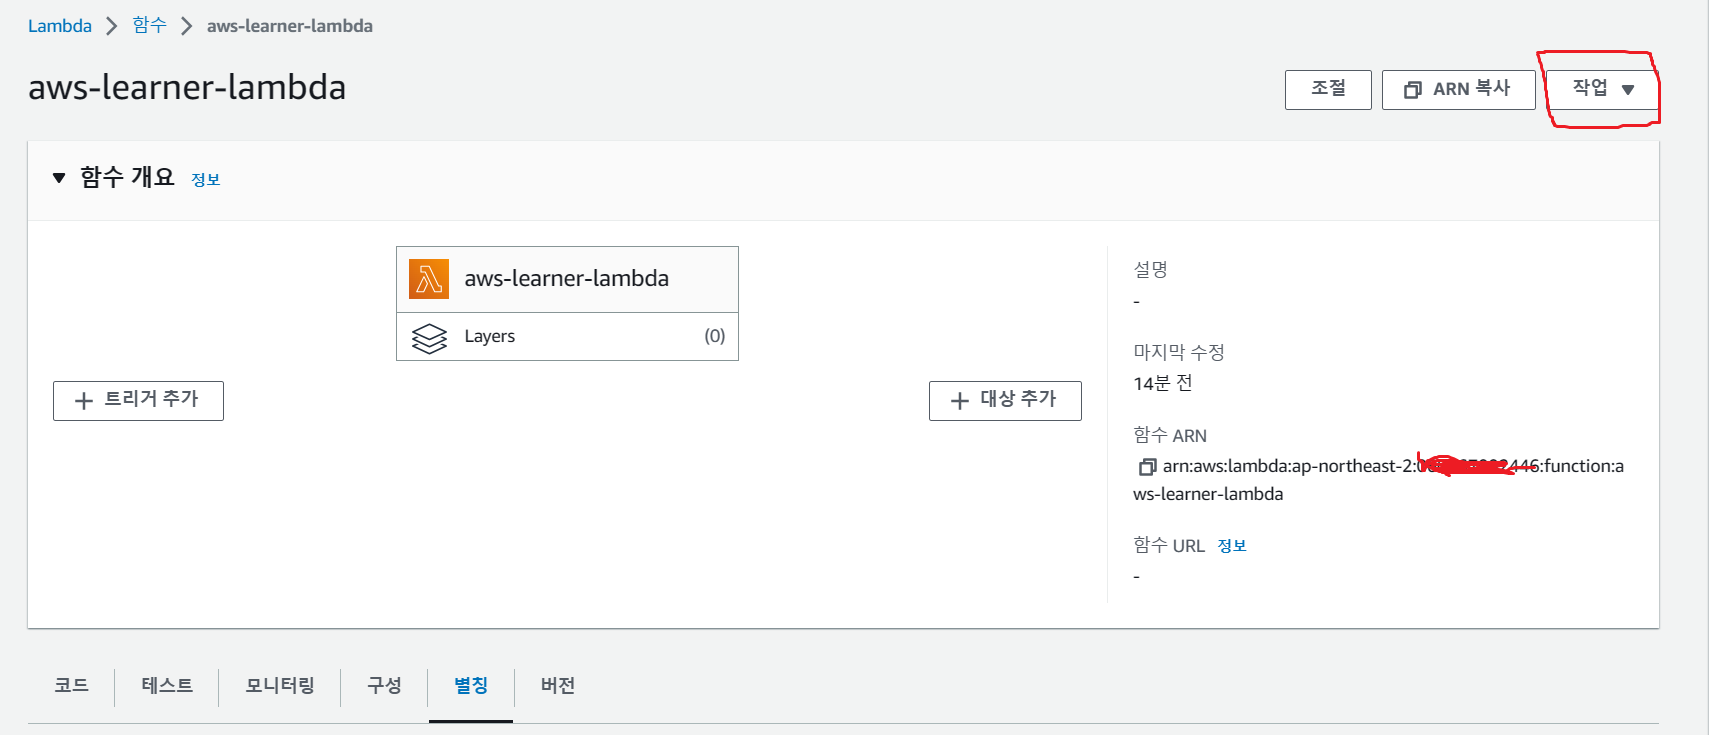Switch to the 코드 tab
Viewport: 1721px width, 735px height.
pyautogui.click(x=71, y=686)
